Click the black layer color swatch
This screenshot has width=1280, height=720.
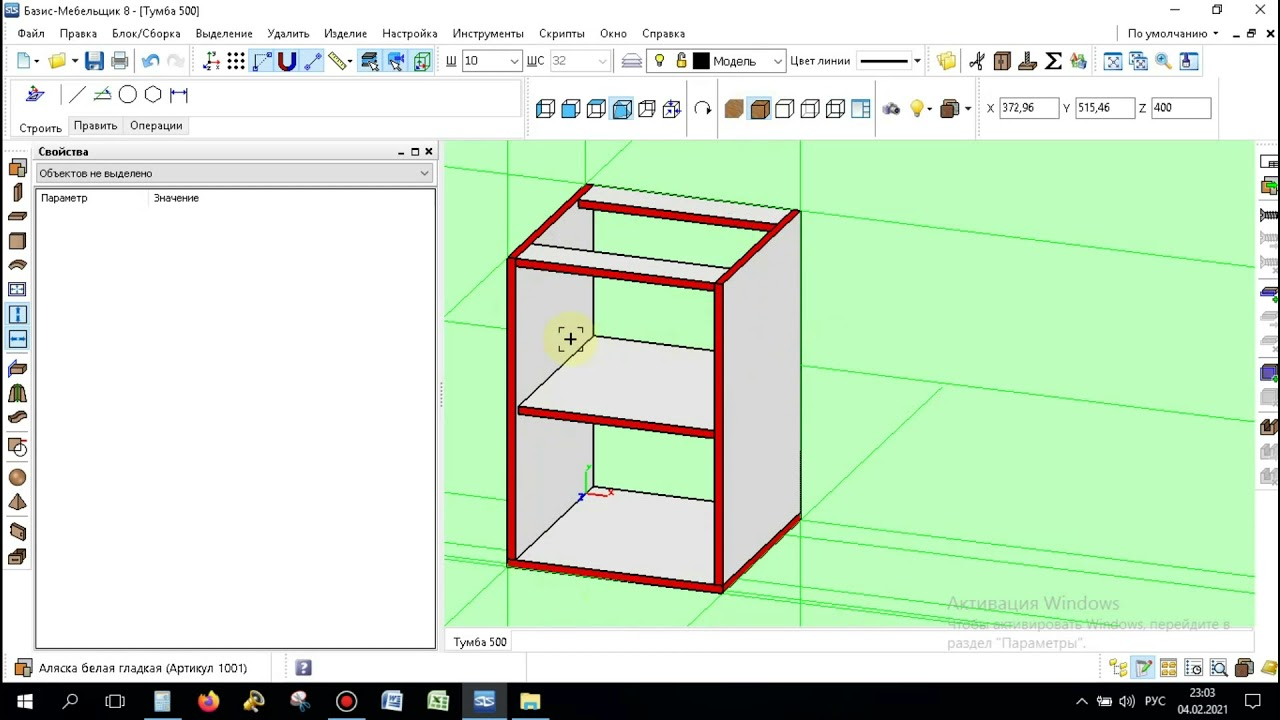(701, 61)
